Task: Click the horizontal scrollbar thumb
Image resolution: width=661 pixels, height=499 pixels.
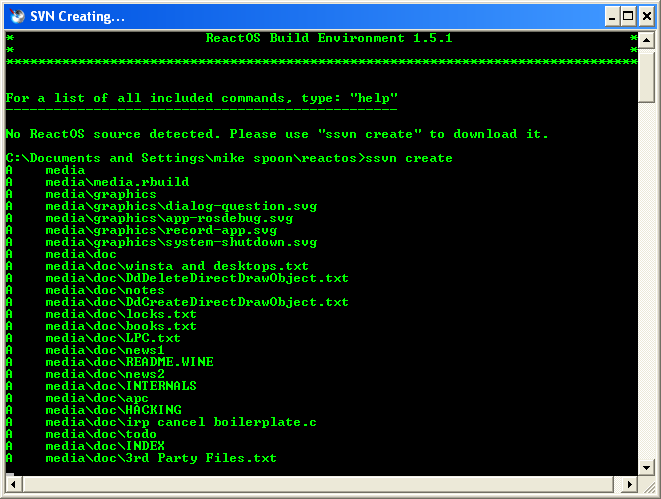Action: (318, 484)
